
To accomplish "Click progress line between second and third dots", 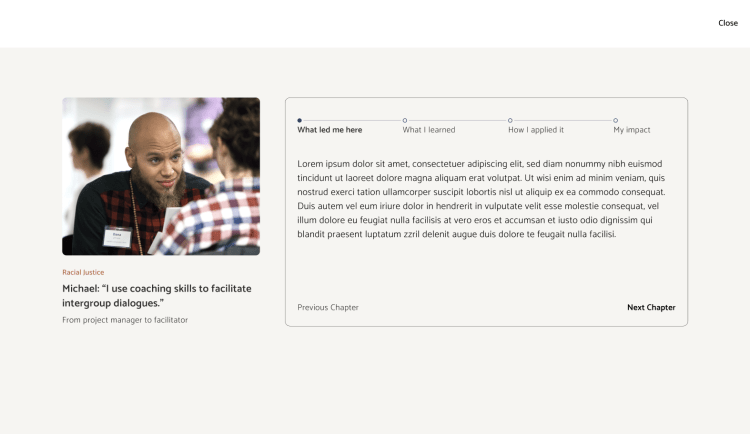I will (457, 120).
